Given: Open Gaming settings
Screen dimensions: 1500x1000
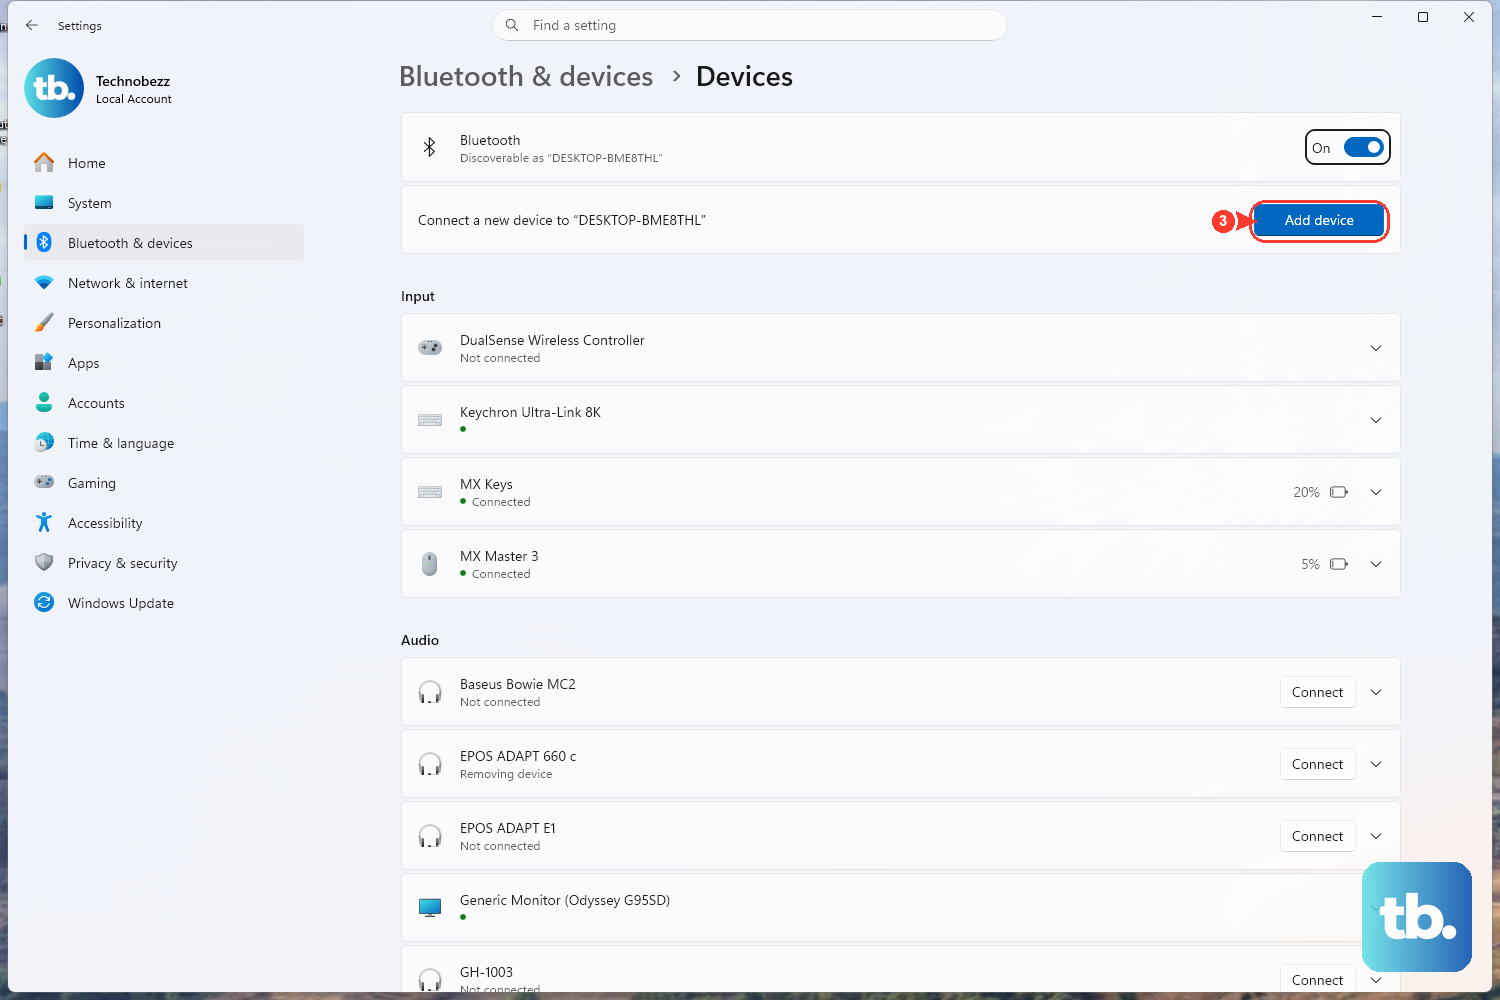Looking at the screenshot, I should [x=164, y=483].
